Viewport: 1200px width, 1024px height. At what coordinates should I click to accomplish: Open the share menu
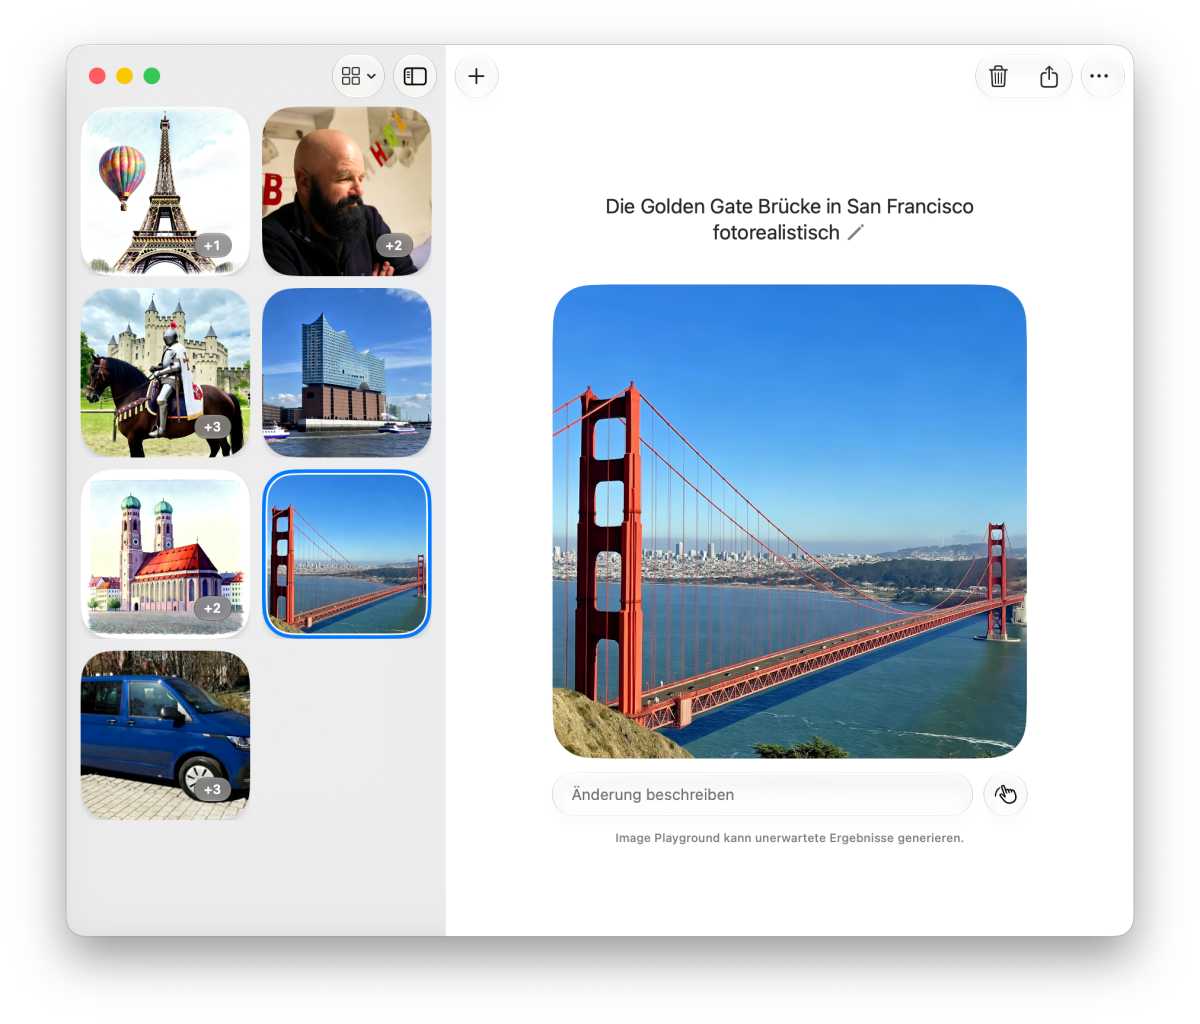pyautogui.click(x=1049, y=76)
